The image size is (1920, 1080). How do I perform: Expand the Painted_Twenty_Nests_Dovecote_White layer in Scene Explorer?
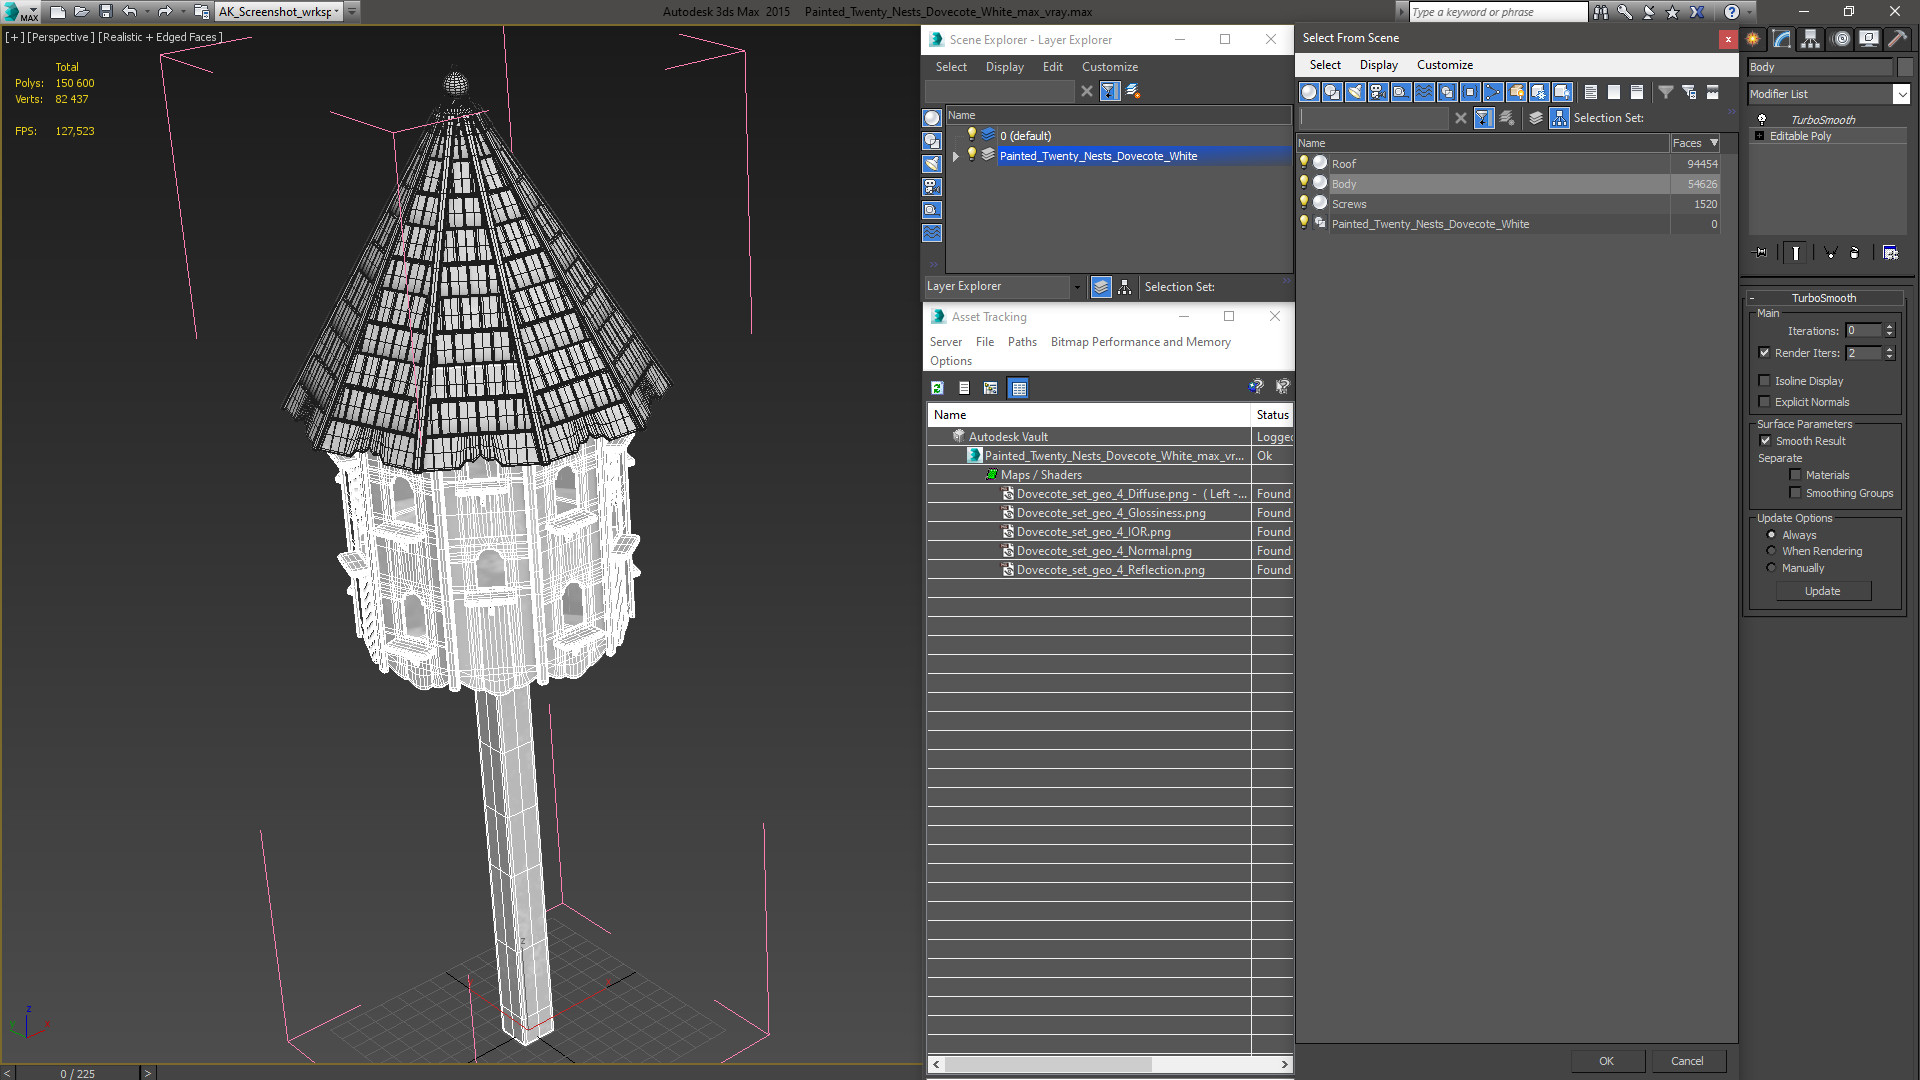(956, 156)
